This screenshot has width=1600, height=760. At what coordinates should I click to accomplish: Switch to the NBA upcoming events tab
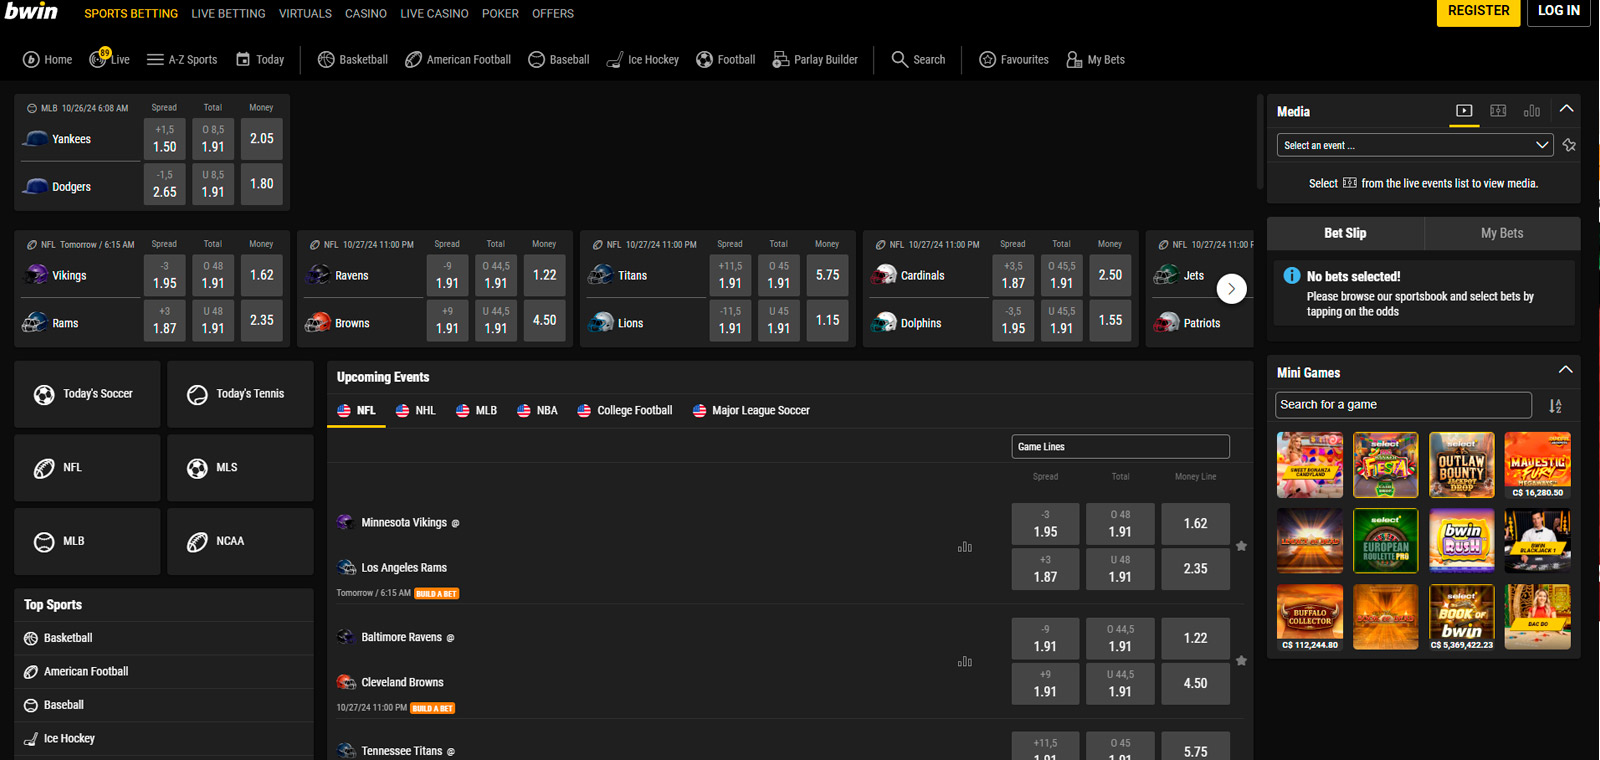click(x=537, y=411)
